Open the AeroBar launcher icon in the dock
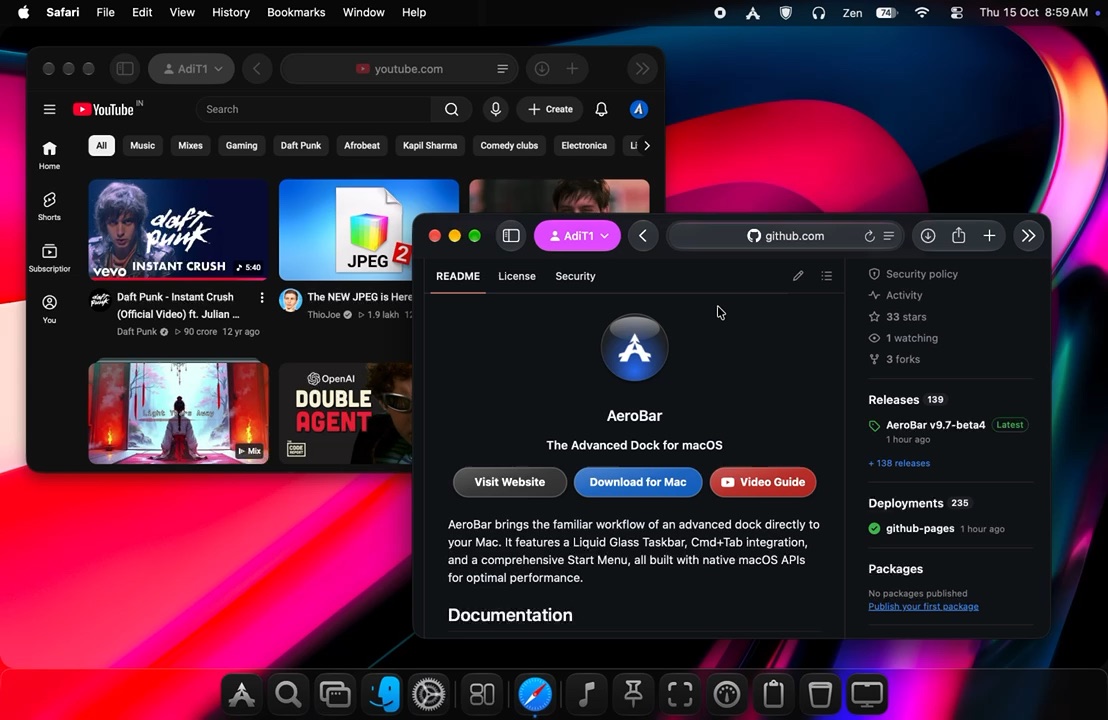Viewport: 1108px width, 720px height. 242,695
